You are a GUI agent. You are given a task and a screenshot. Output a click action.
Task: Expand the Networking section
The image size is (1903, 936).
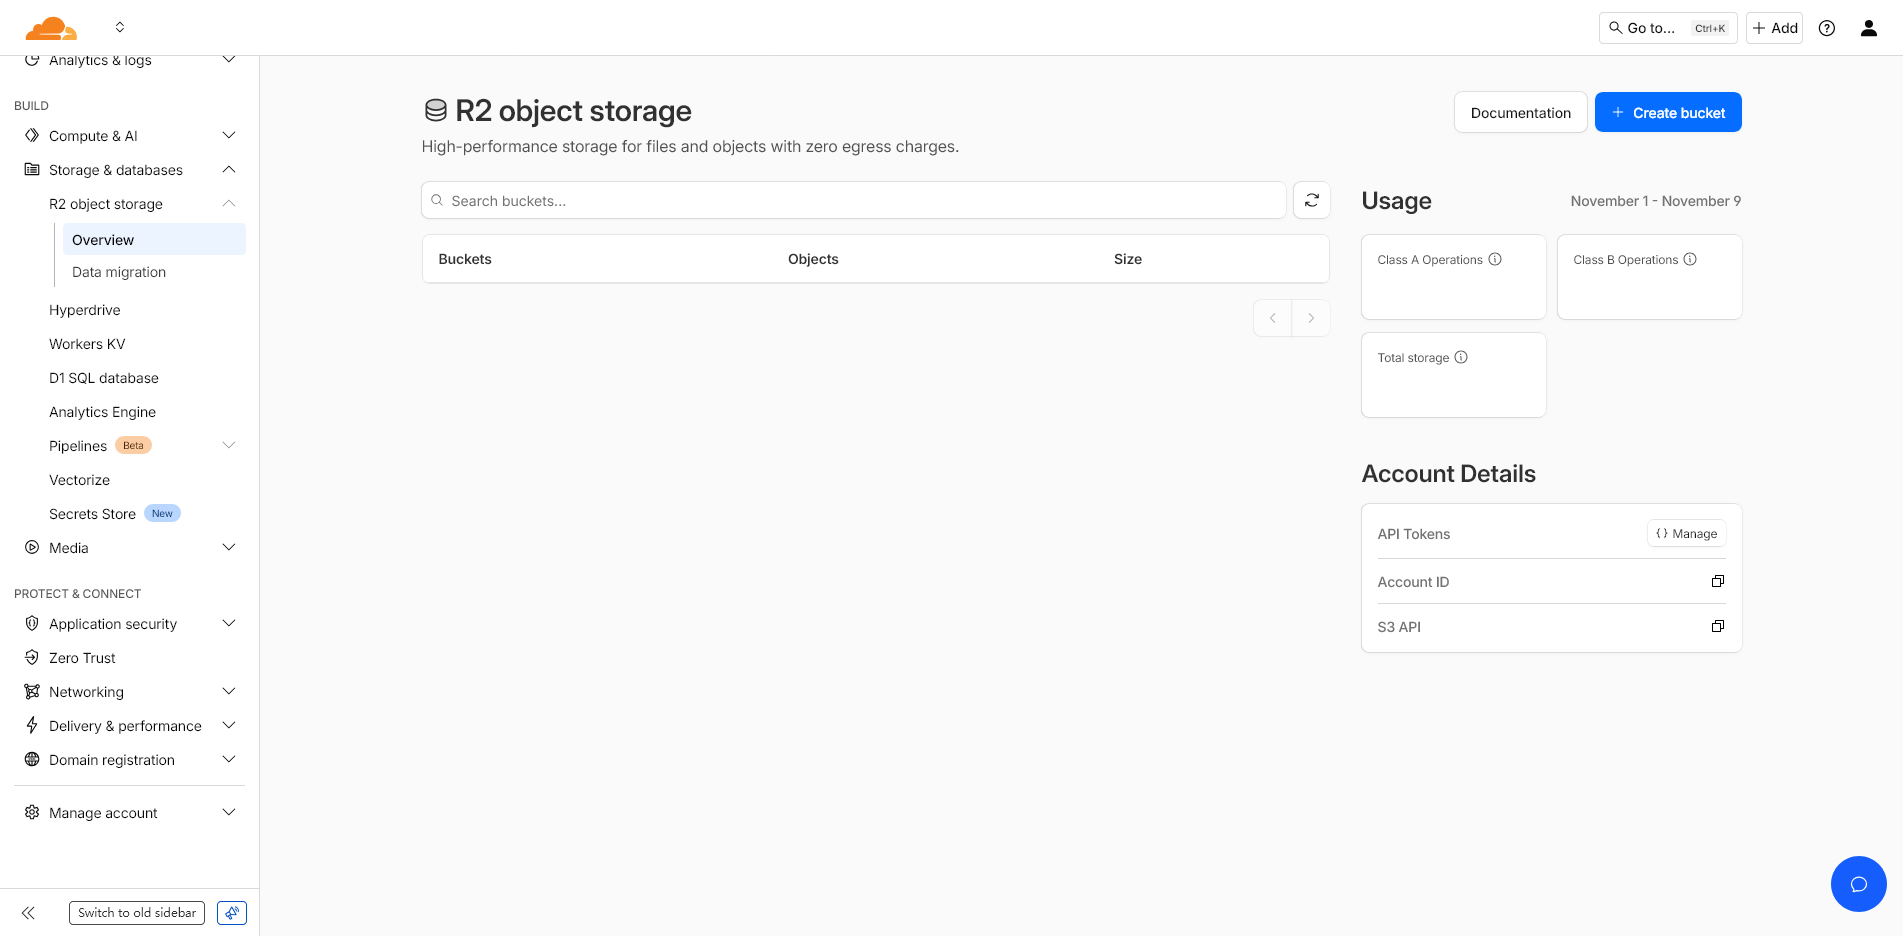pyautogui.click(x=228, y=691)
